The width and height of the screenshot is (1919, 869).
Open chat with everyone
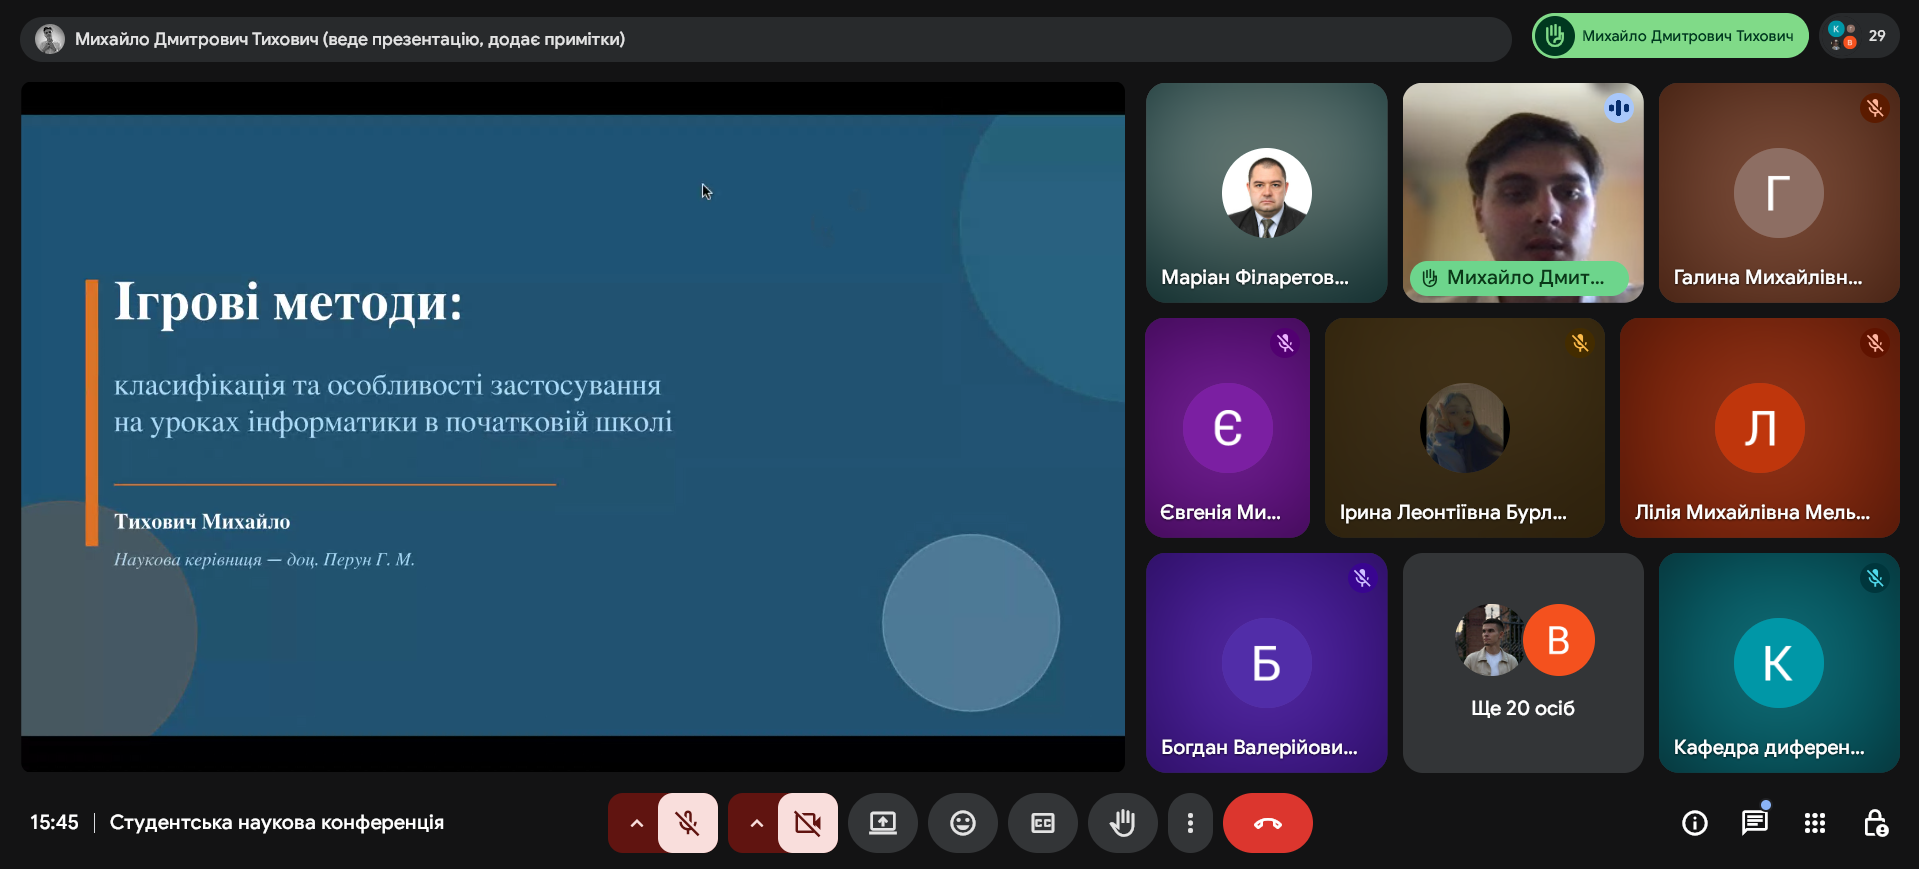(x=1755, y=823)
